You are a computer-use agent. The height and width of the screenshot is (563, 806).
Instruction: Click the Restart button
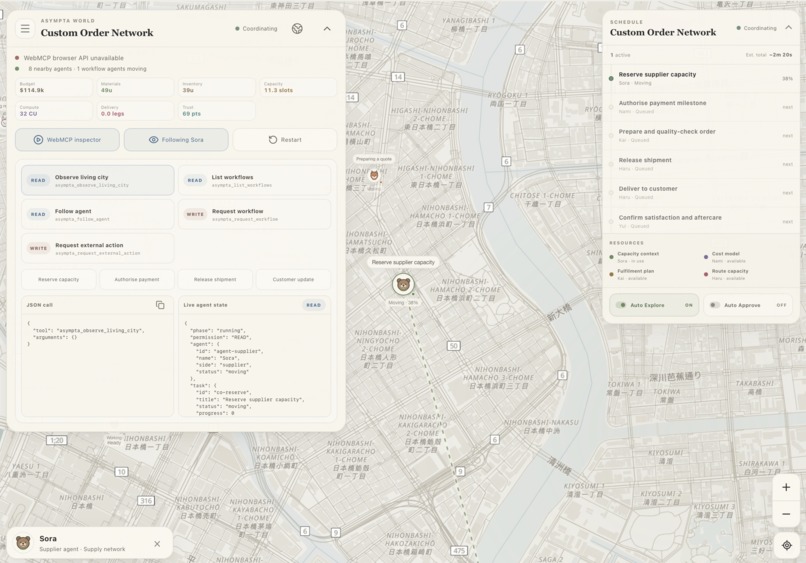(x=285, y=140)
